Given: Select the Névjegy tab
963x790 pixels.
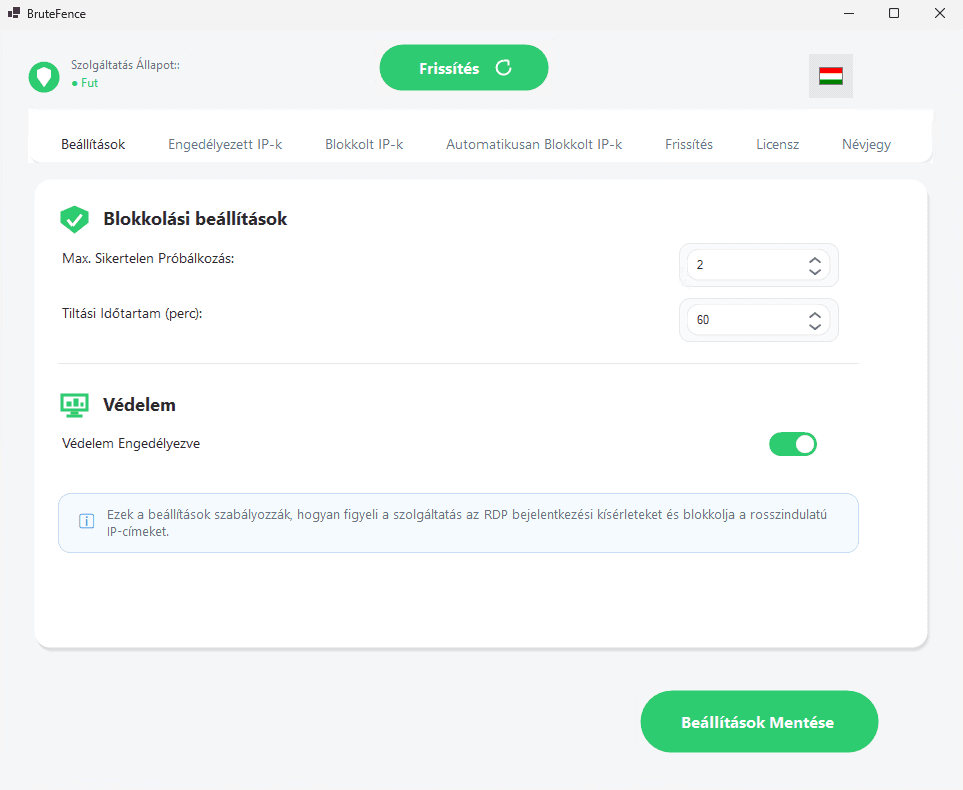Looking at the screenshot, I should tap(866, 144).
